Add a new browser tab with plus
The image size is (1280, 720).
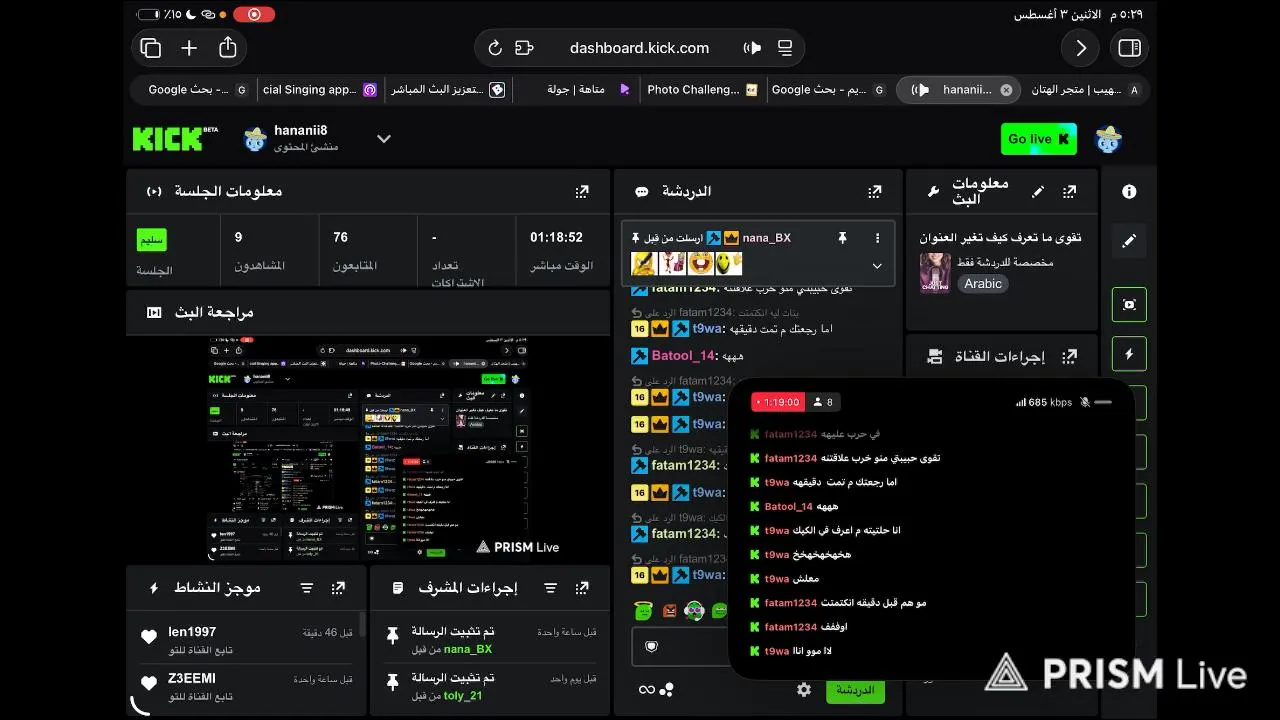coord(189,48)
